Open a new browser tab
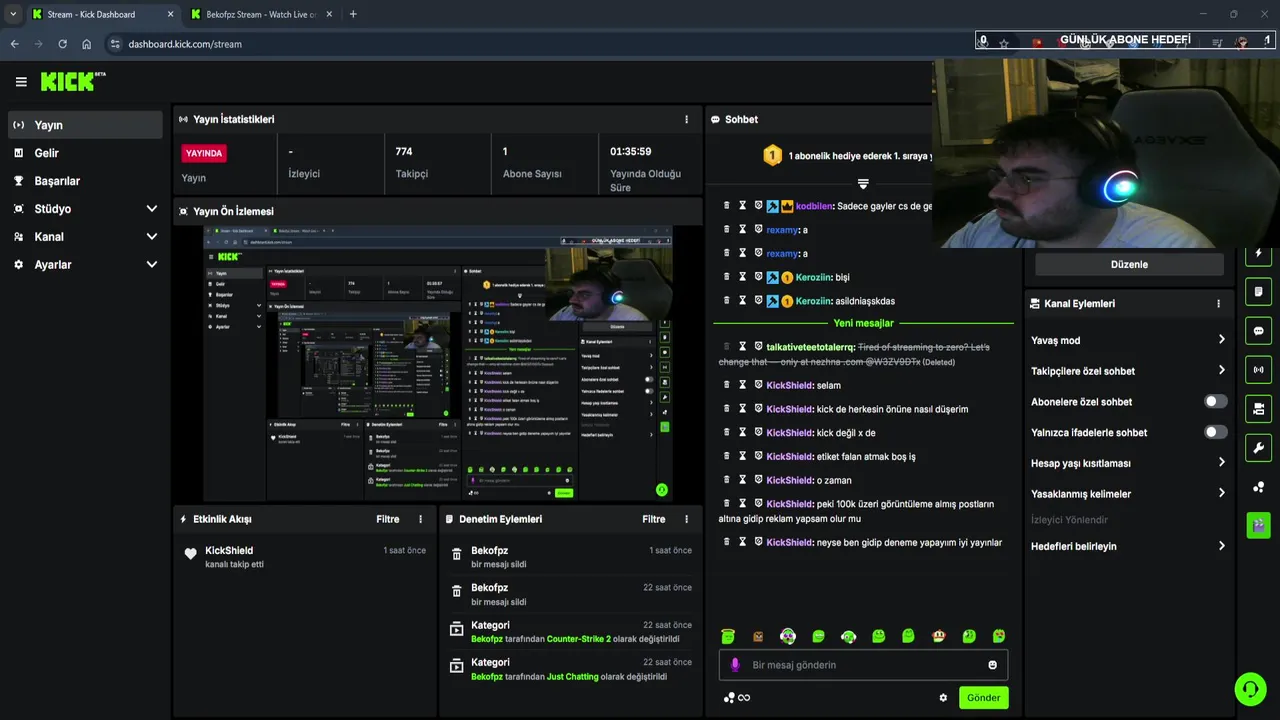 (x=353, y=14)
